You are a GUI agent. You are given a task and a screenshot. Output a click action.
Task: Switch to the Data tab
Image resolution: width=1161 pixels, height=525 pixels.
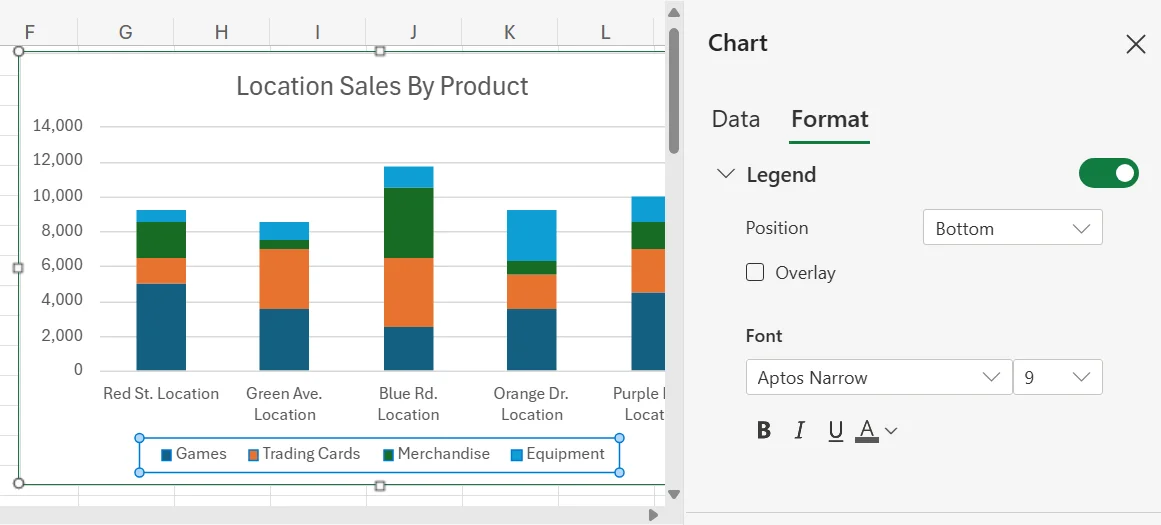tap(735, 119)
